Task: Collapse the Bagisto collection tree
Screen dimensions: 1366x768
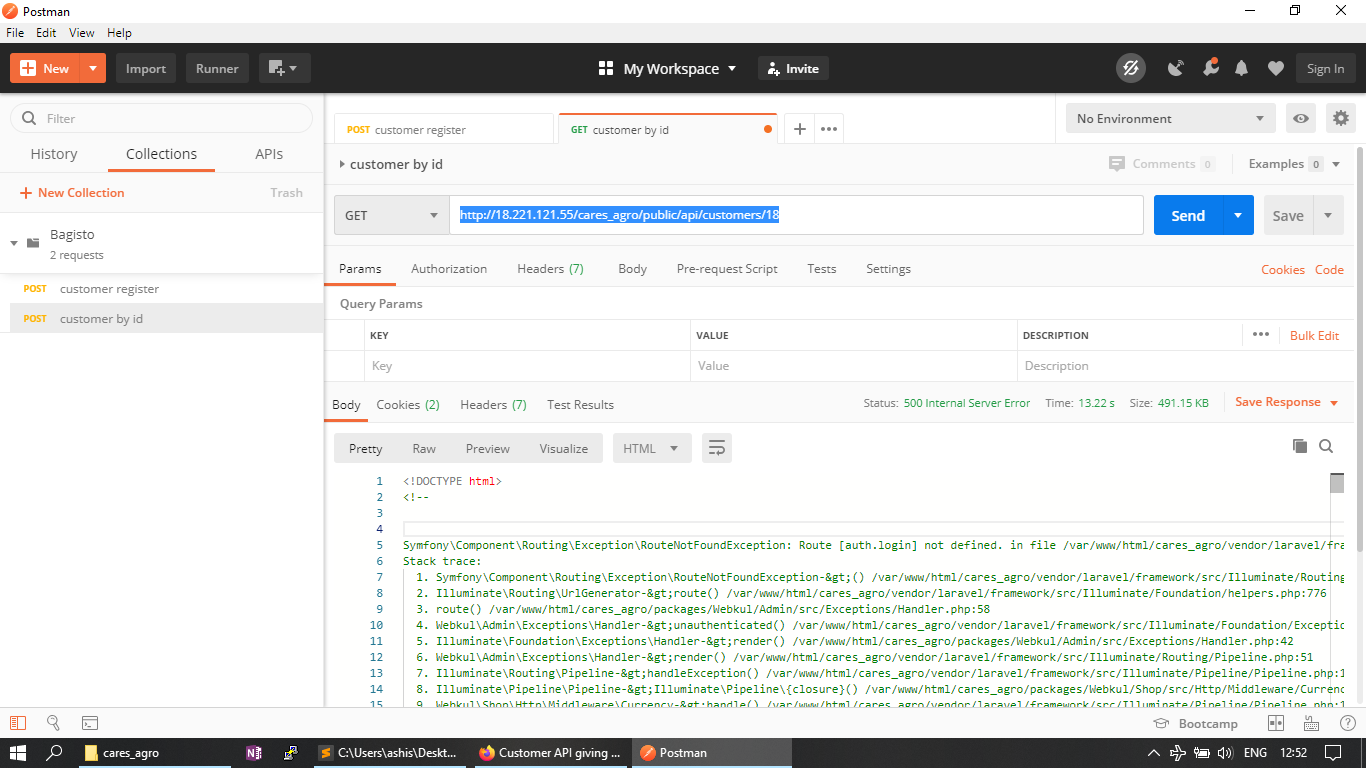Action: click(x=14, y=243)
